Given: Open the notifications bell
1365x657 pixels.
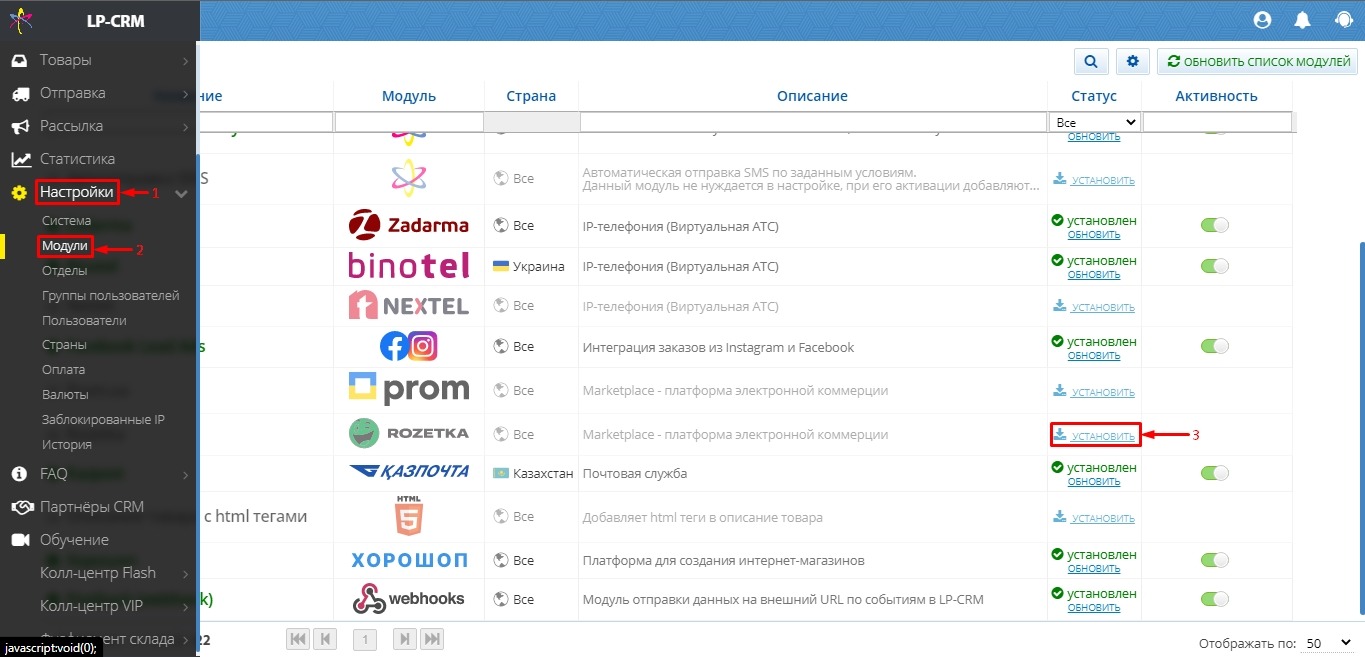Looking at the screenshot, I should pos(1303,20).
